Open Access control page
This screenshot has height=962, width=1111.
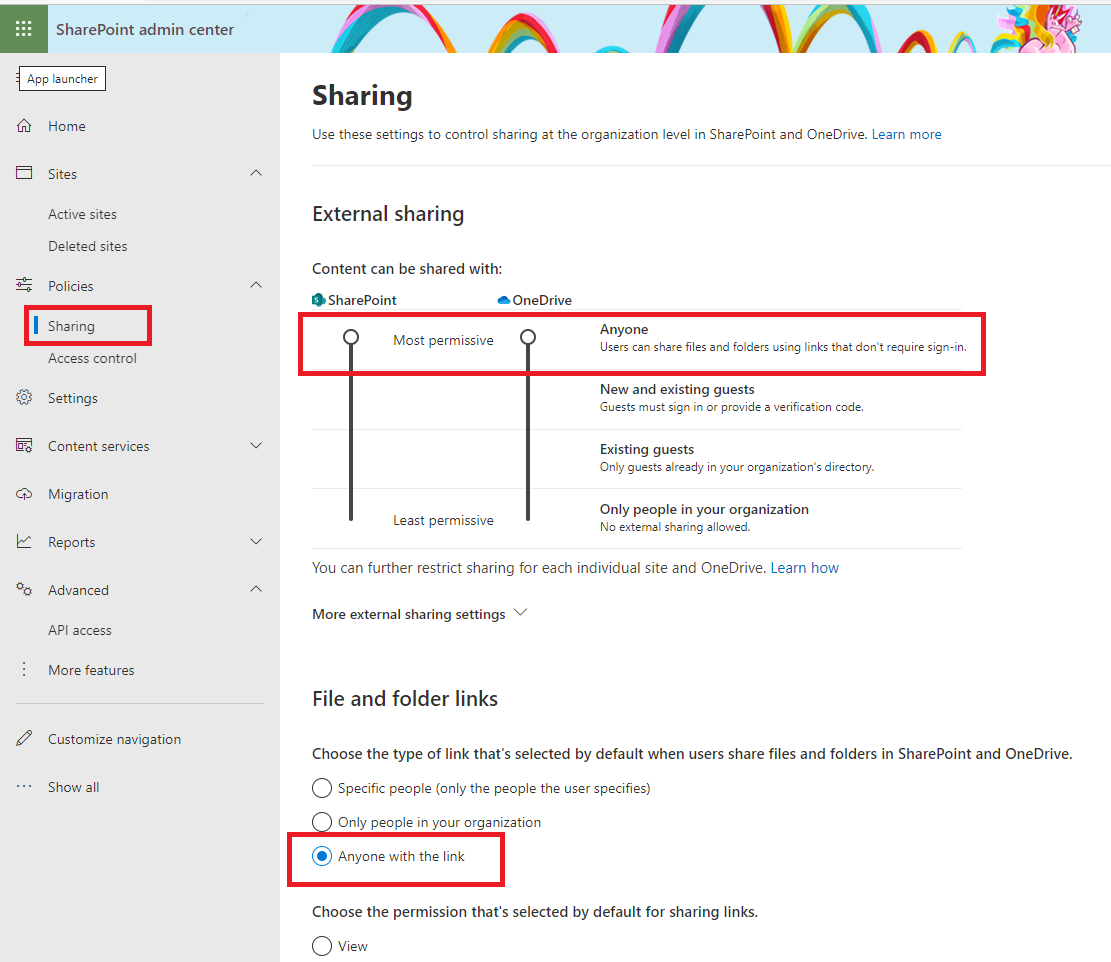click(x=92, y=358)
